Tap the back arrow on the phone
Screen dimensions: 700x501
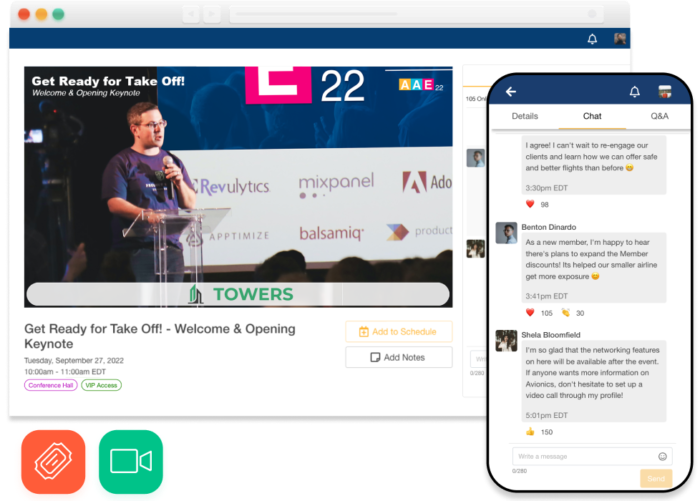(x=511, y=92)
